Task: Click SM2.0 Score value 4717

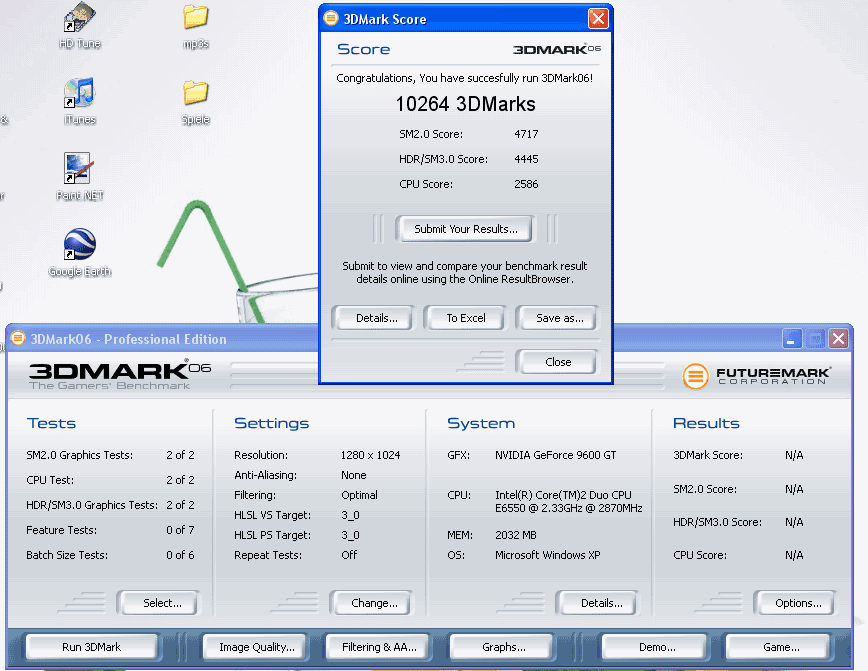Action: [526, 134]
